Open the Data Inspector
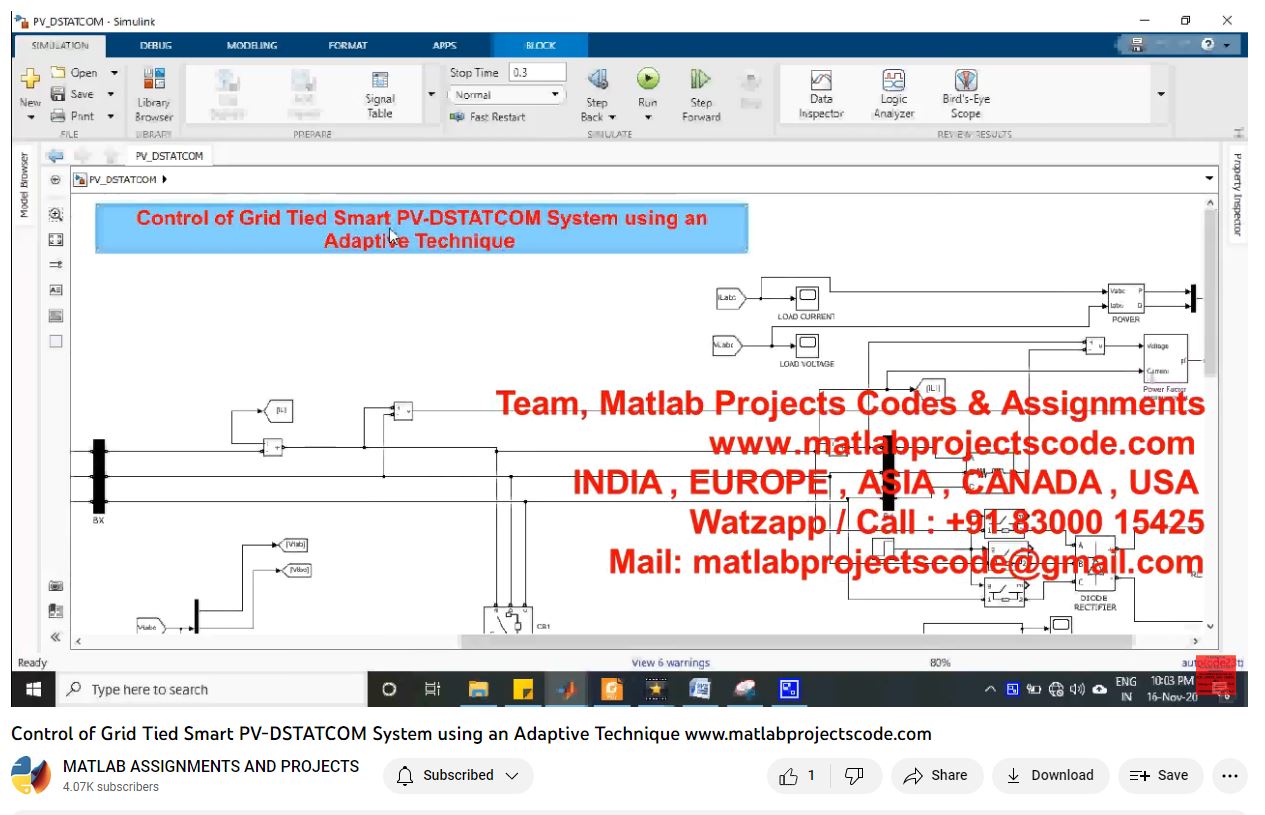Image resolution: width=1265 pixels, height=815 pixels. click(x=821, y=94)
